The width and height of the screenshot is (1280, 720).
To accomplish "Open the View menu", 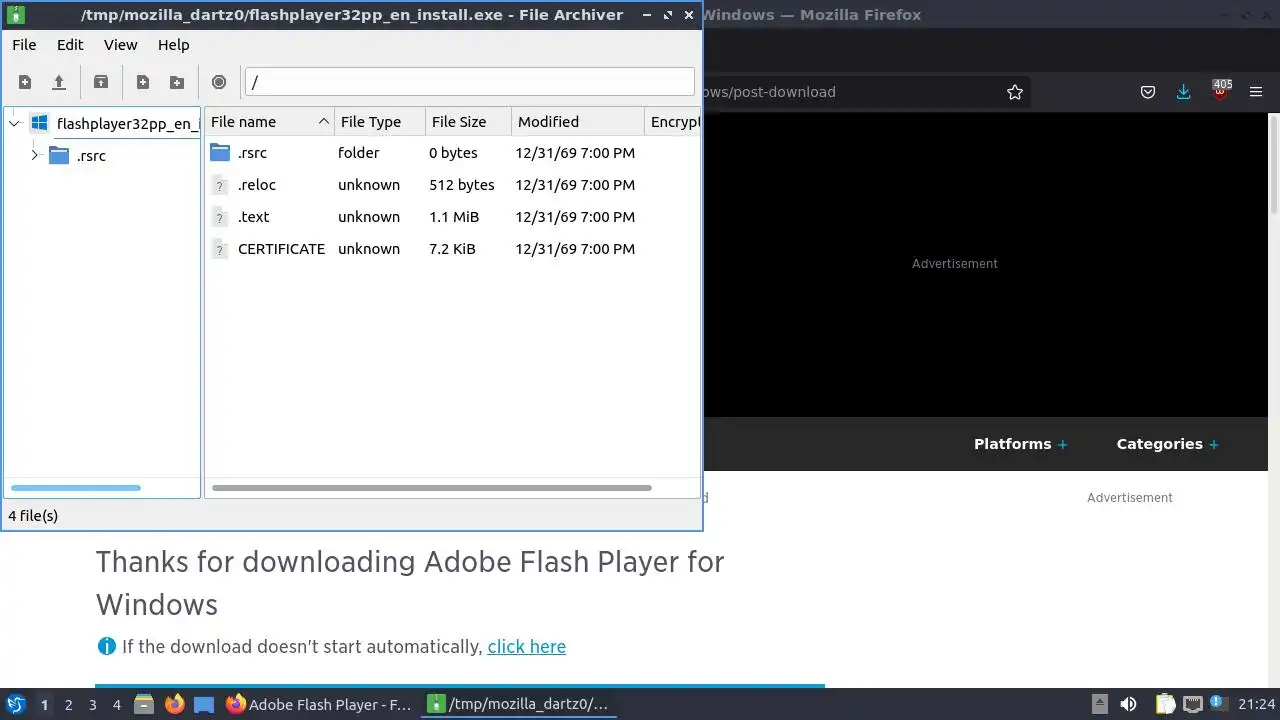I will (120, 45).
